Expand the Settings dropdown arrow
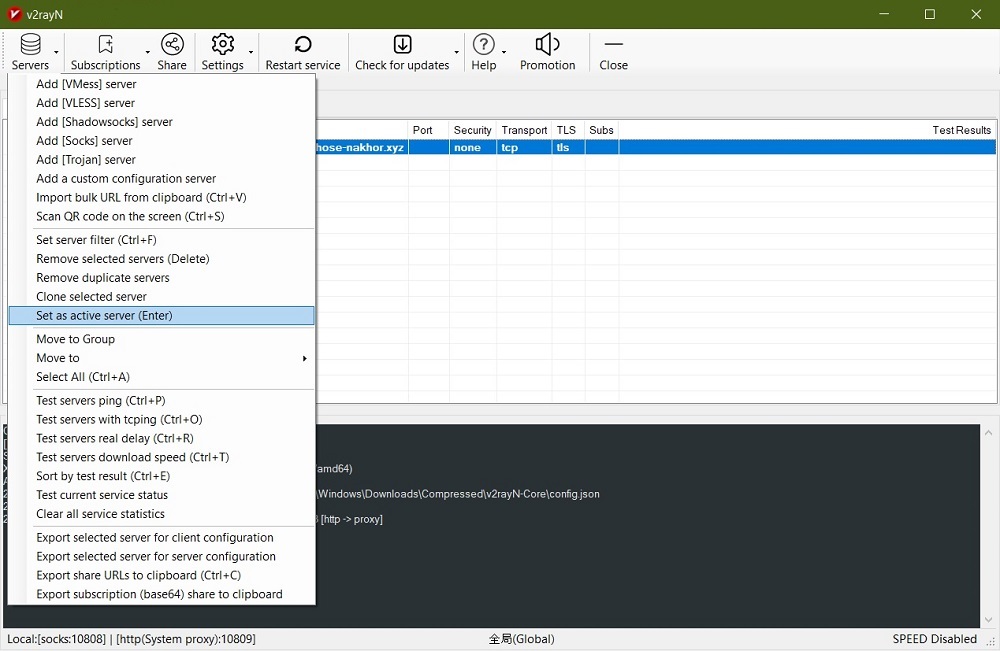The width and height of the screenshot is (1000, 651). point(251,52)
